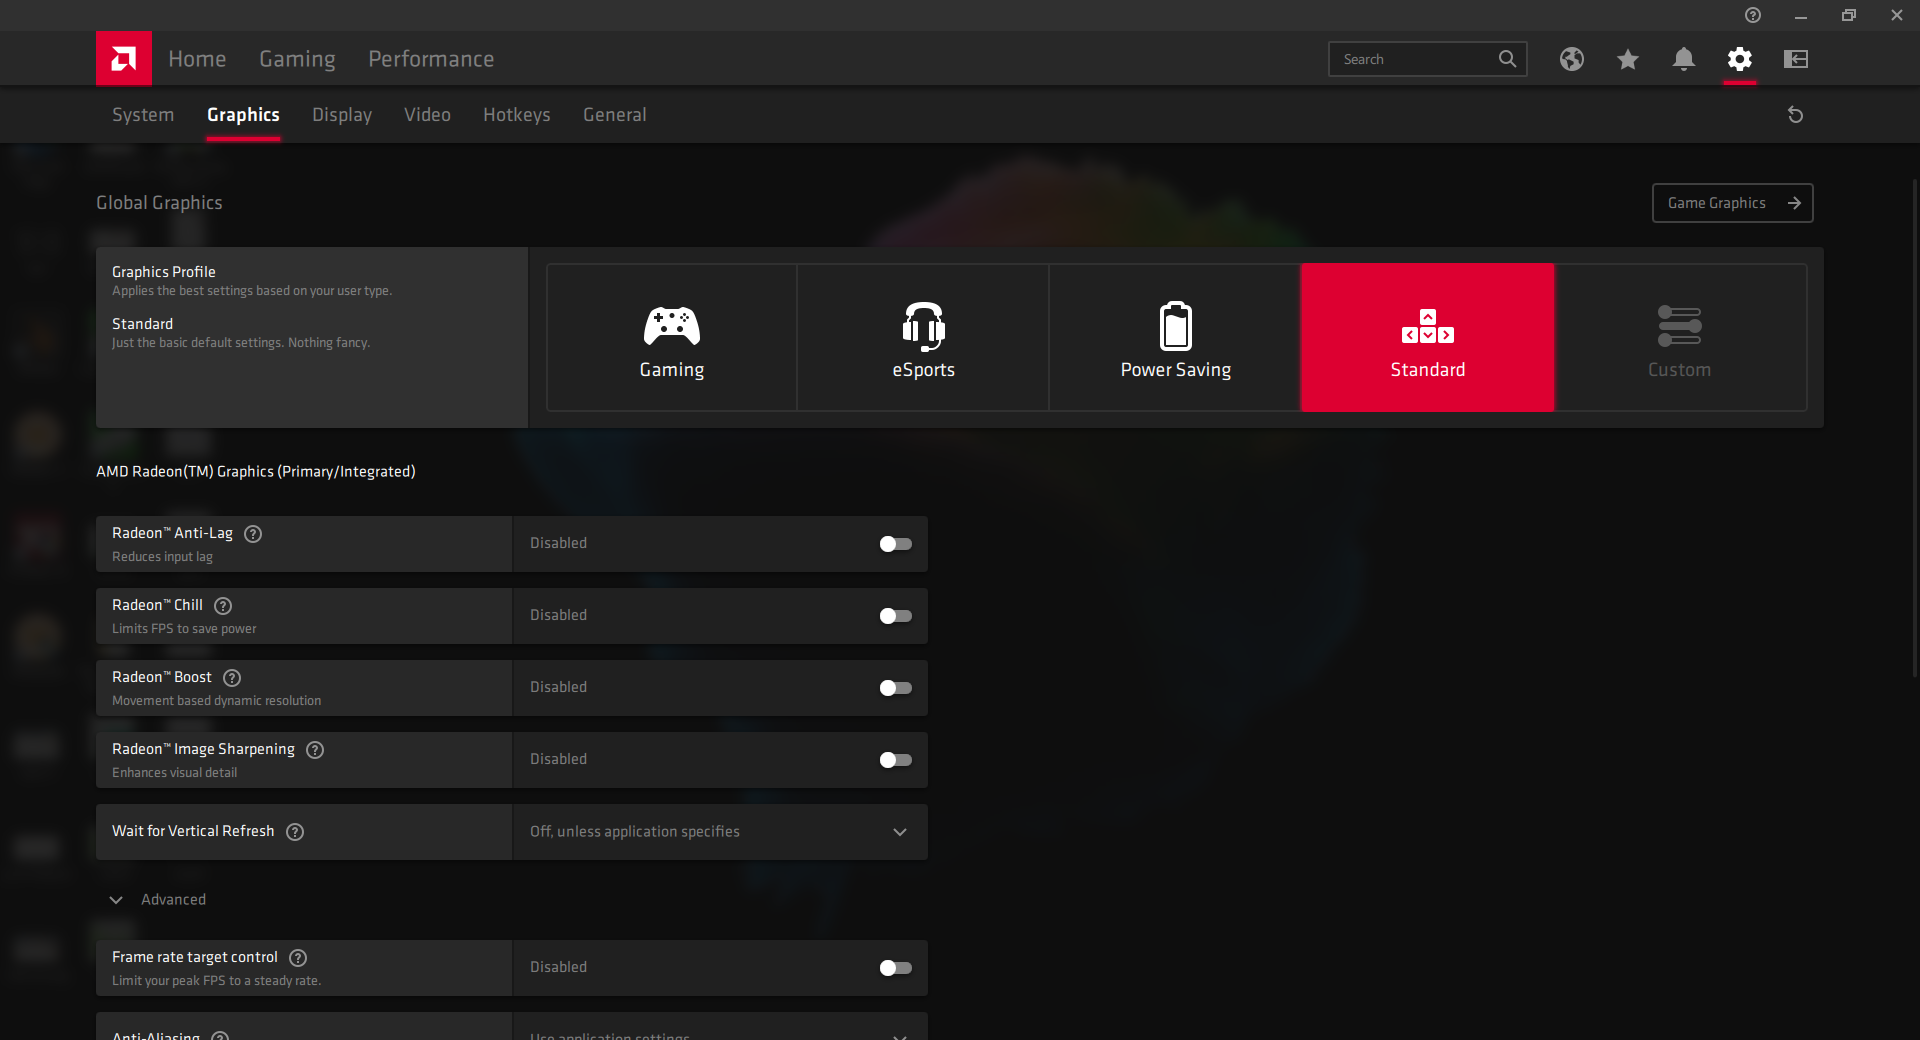Open the web browser globe icon
The image size is (1920, 1040).
pyautogui.click(x=1572, y=59)
